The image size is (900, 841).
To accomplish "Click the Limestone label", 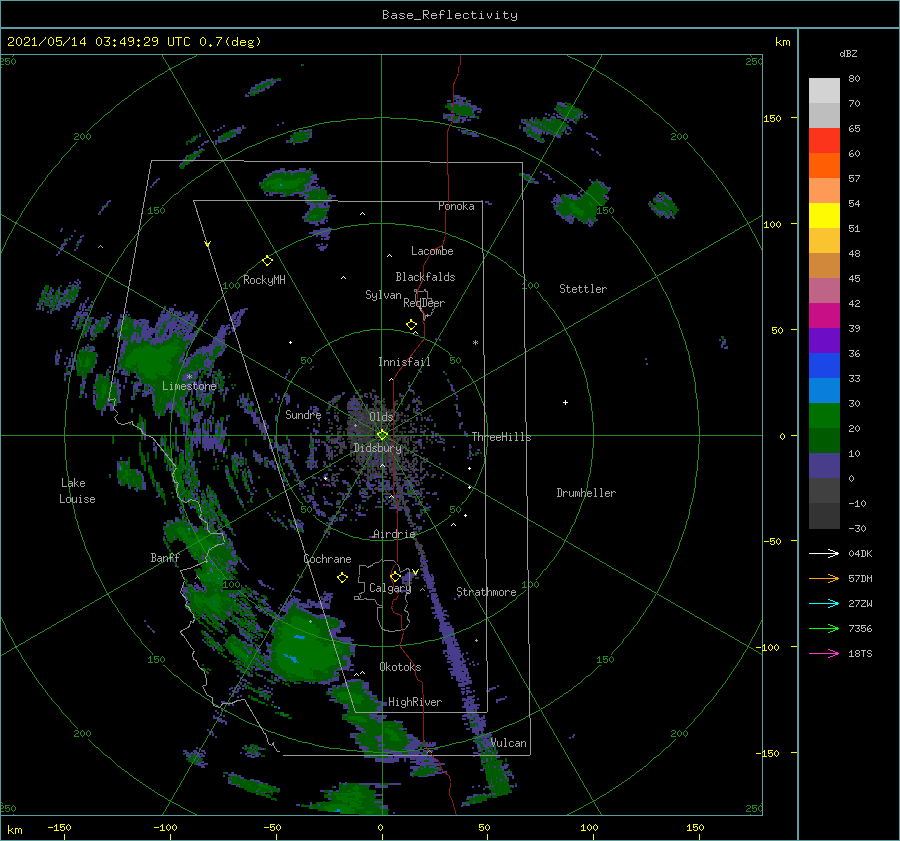I will 189,386.
